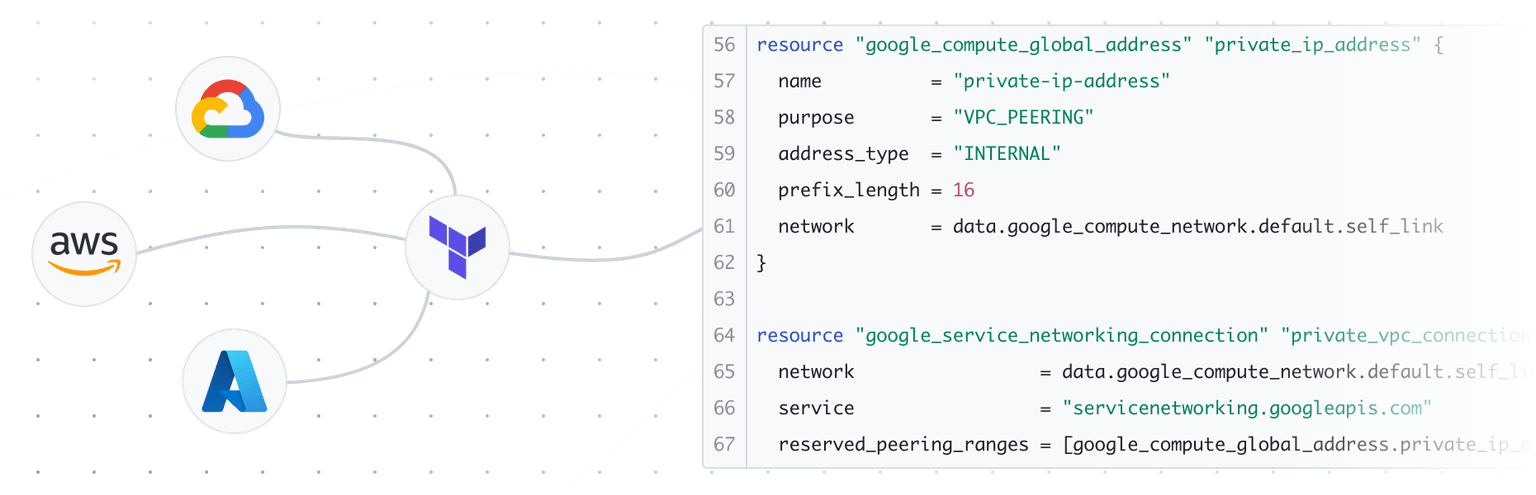Select the AWS logo icon
Image resolution: width=1536 pixels, height=495 pixels.
[84, 253]
